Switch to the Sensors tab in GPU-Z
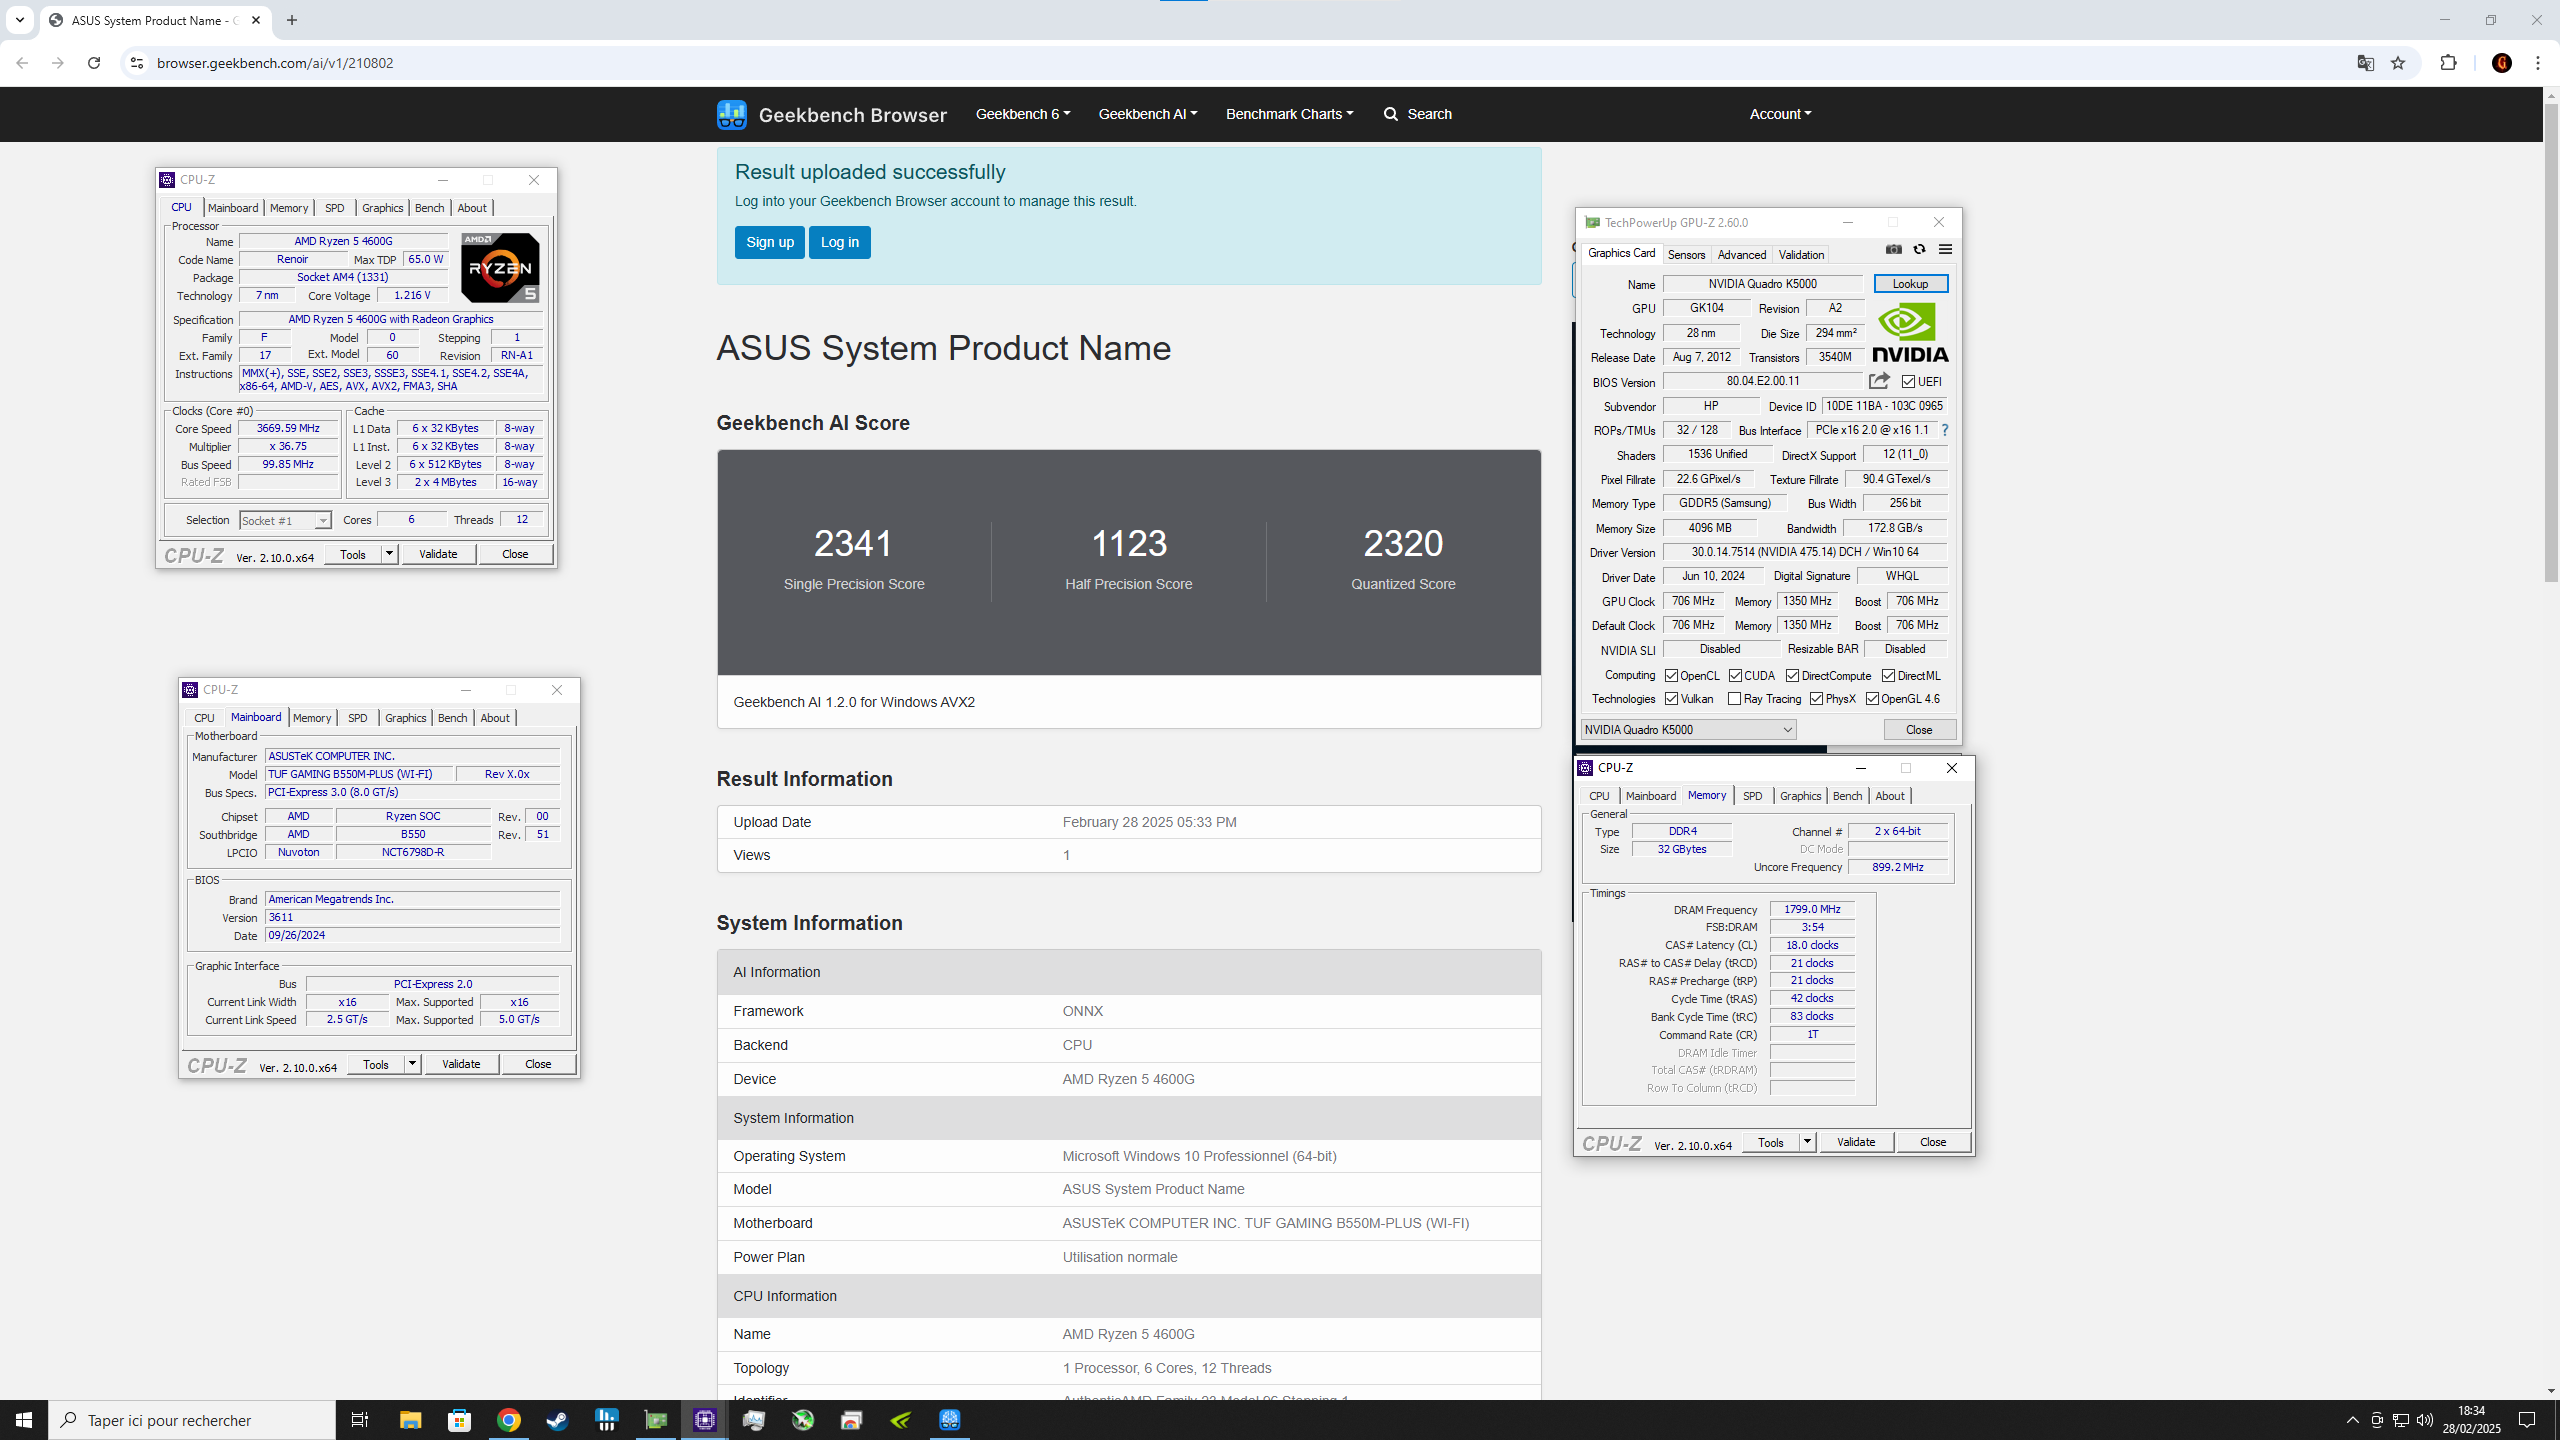 point(1686,255)
